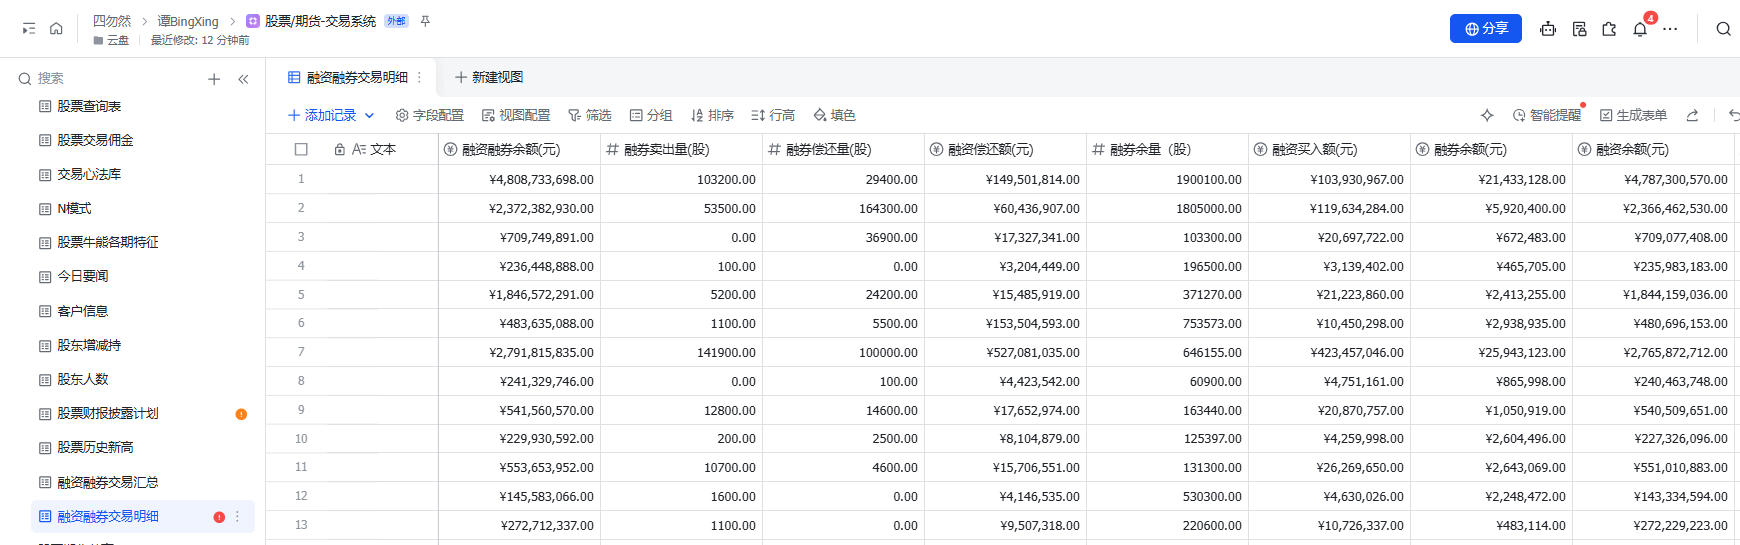
Task: Open 融资融券交易明细 sidebar item menu dots
Action: click(x=238, y=517)
